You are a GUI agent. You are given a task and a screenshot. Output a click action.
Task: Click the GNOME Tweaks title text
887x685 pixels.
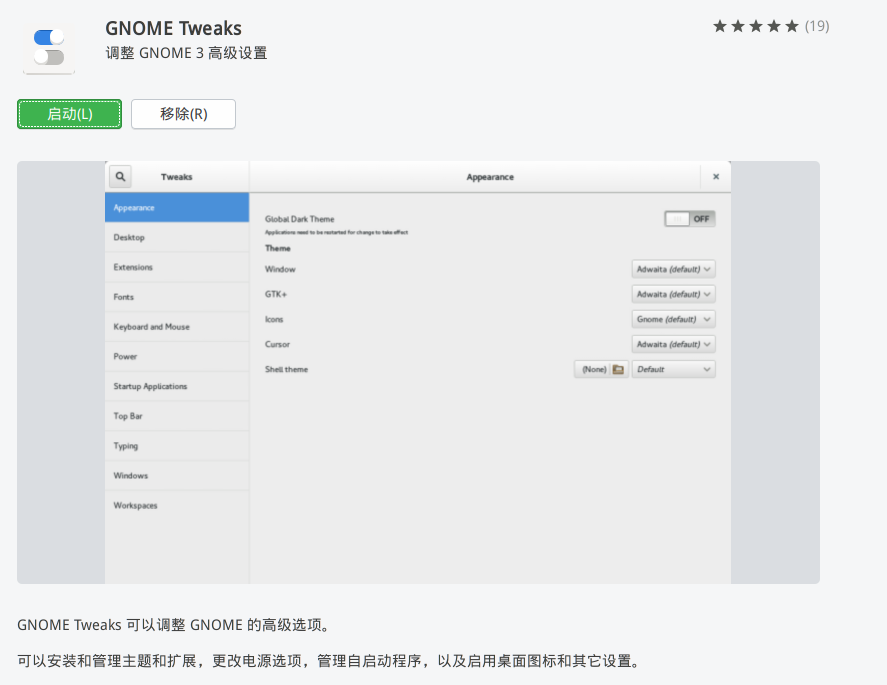click(x=173, y=28)
